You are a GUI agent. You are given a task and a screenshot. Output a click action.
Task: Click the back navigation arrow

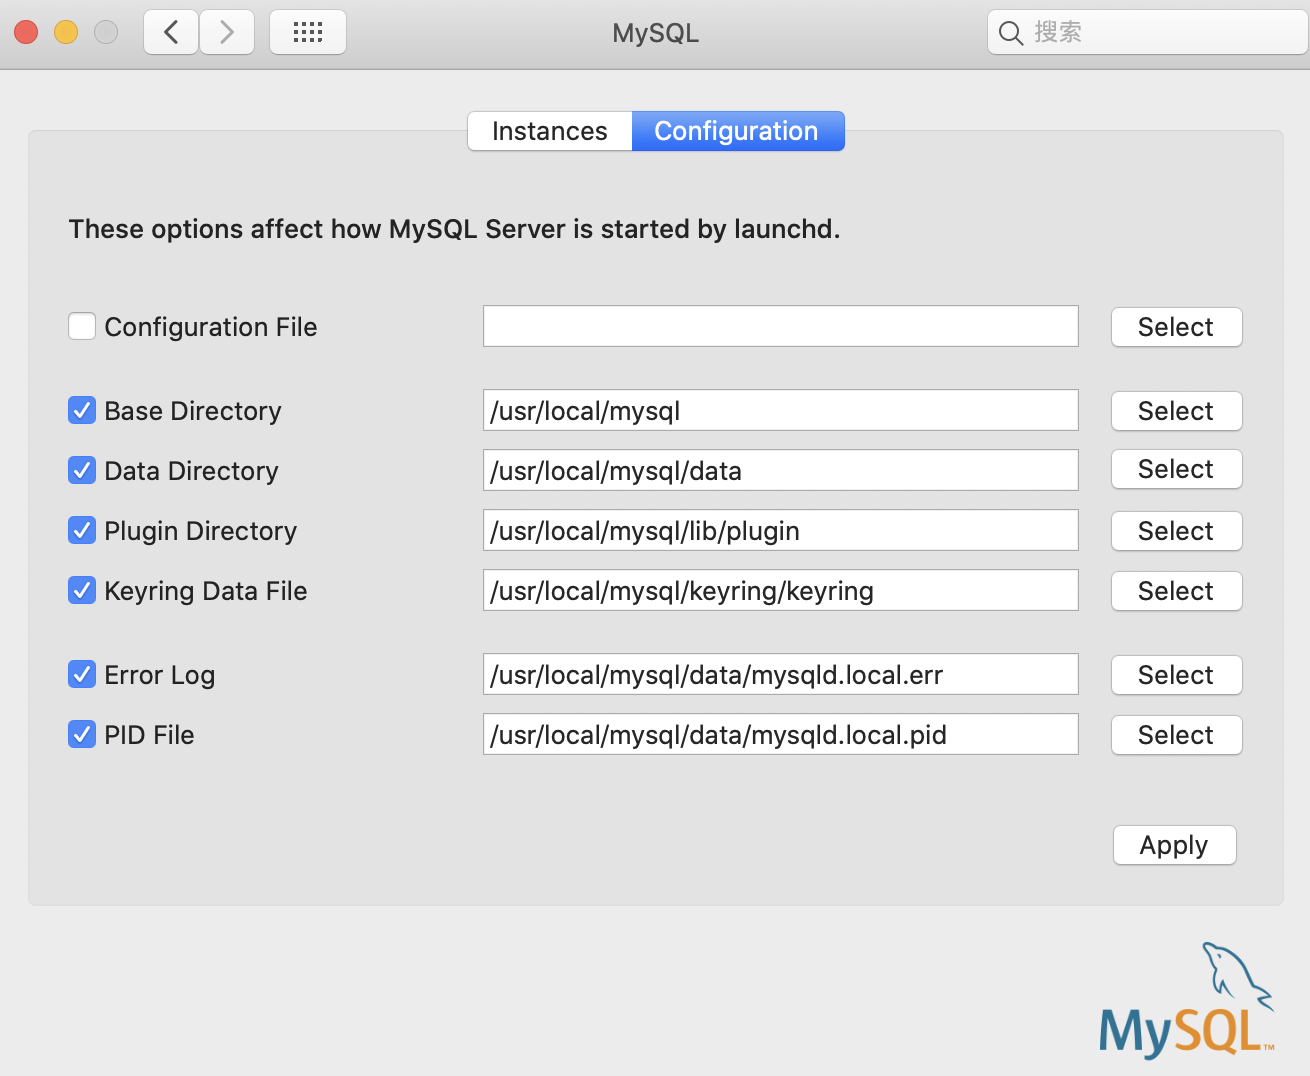tap(171, 33)
